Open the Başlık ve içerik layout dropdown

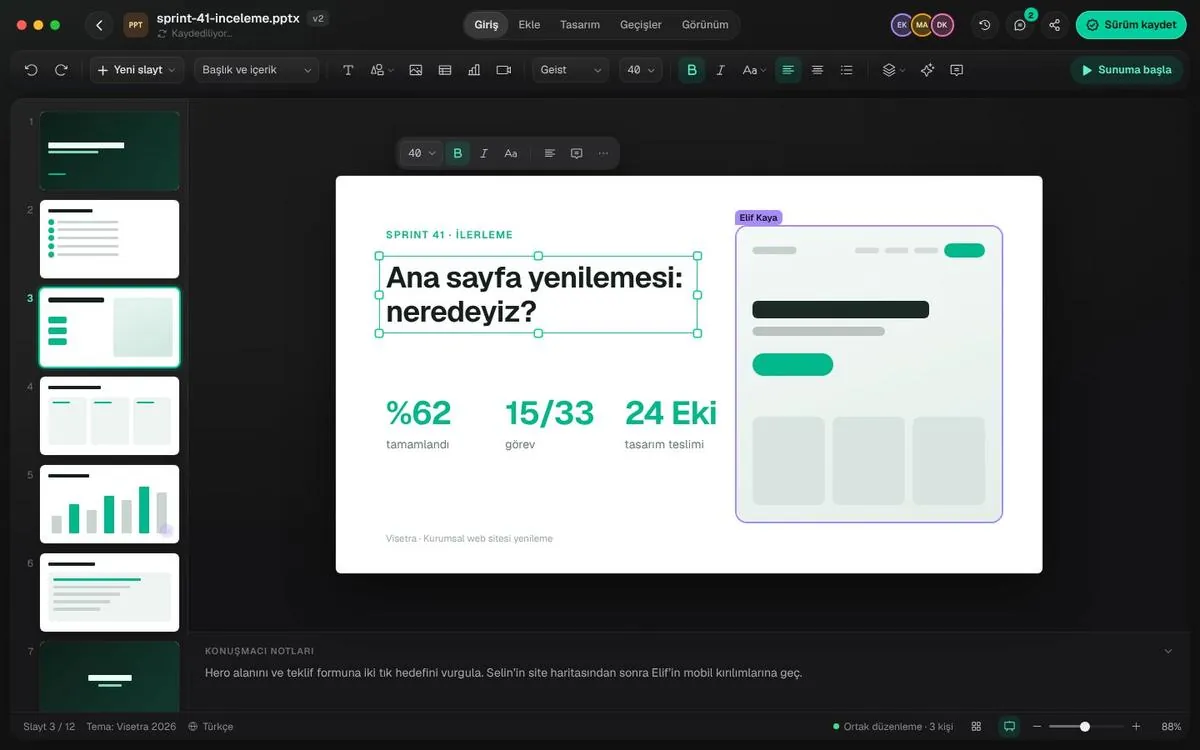256,70
